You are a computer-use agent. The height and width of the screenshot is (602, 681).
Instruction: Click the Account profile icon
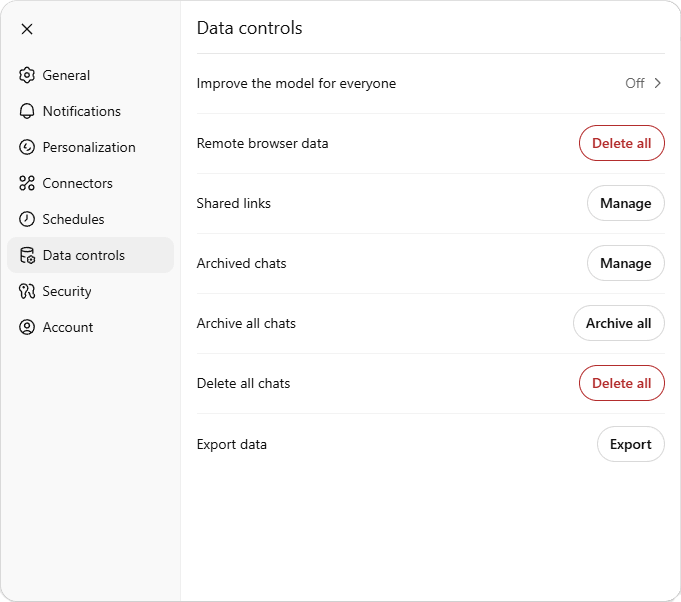tap(27, 327)
